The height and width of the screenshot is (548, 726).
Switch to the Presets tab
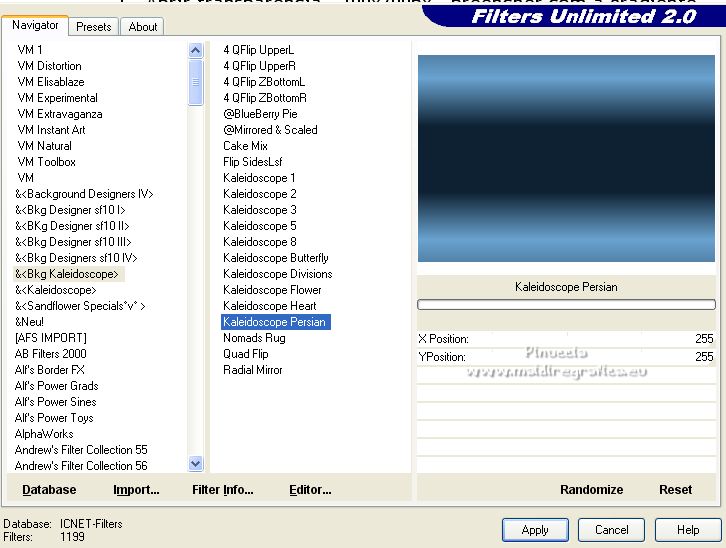point(94,27)
